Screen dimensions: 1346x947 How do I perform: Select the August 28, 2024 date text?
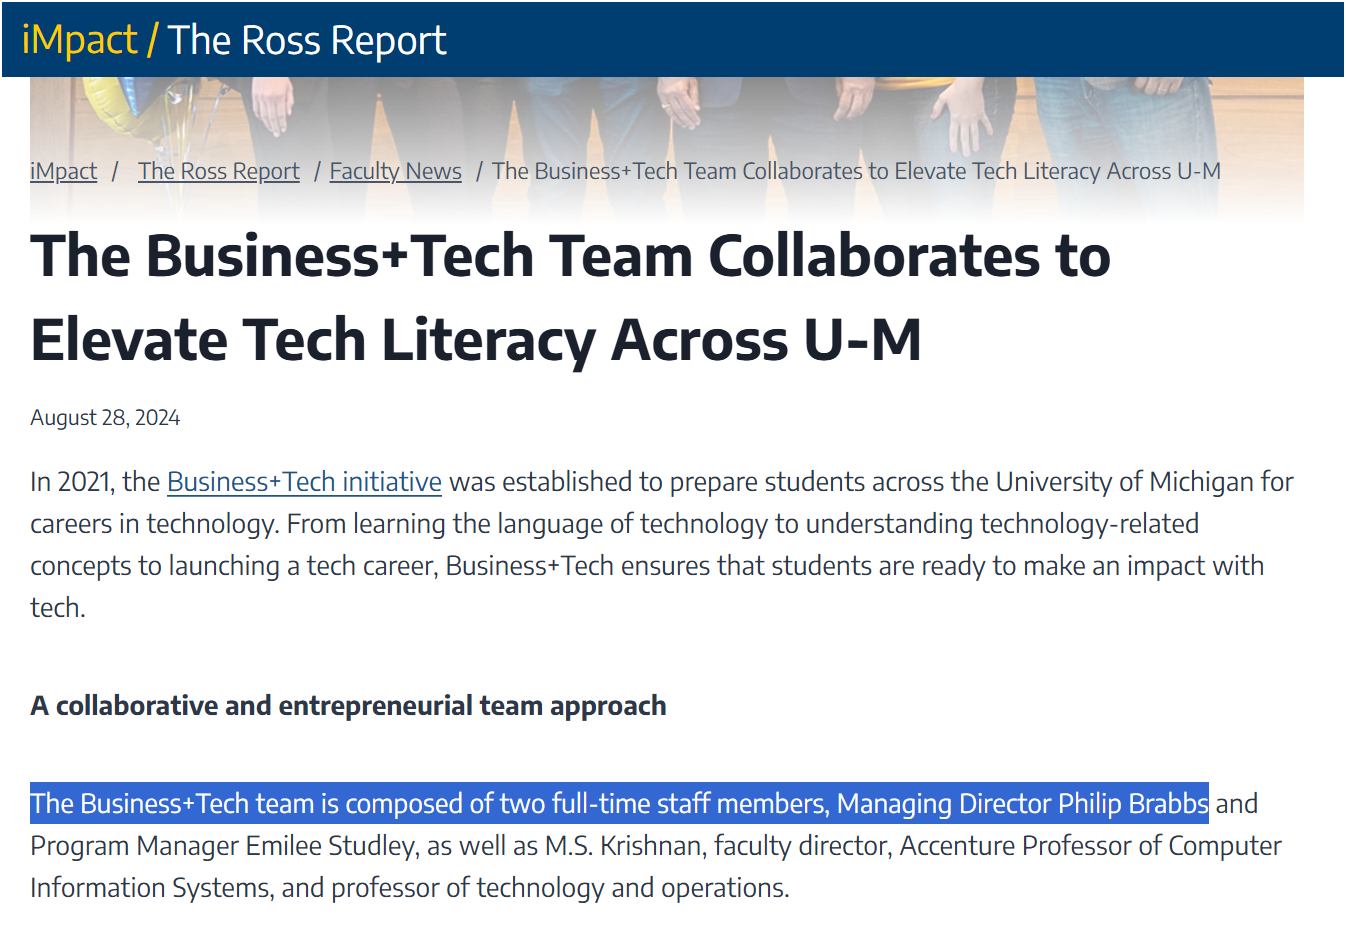(x=105, y=418)
